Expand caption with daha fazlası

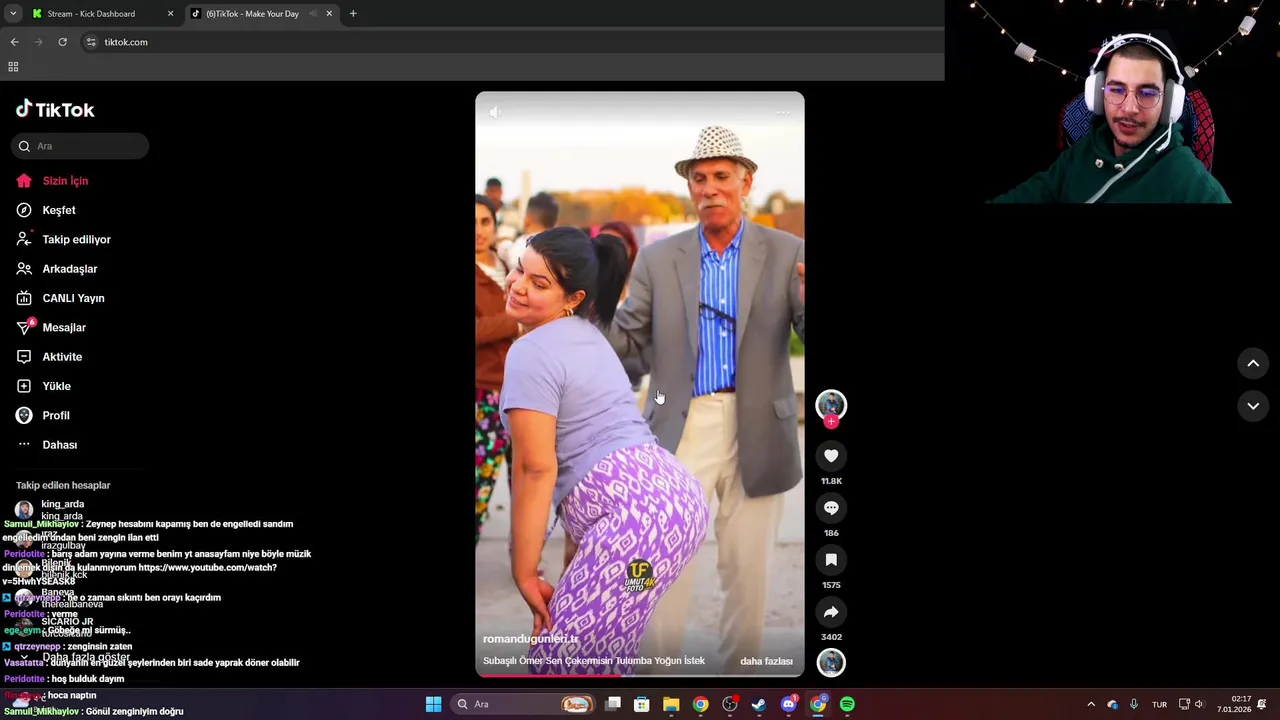[x=766, y=661]
